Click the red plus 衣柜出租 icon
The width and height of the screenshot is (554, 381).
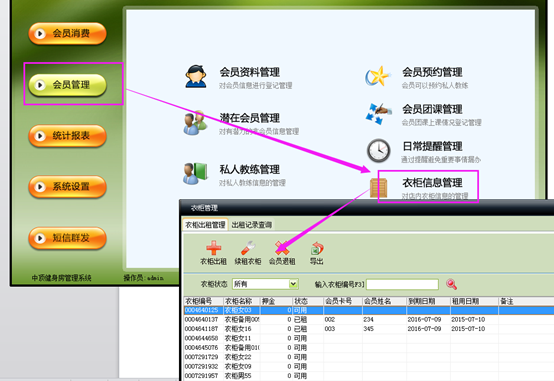point(214,248)
